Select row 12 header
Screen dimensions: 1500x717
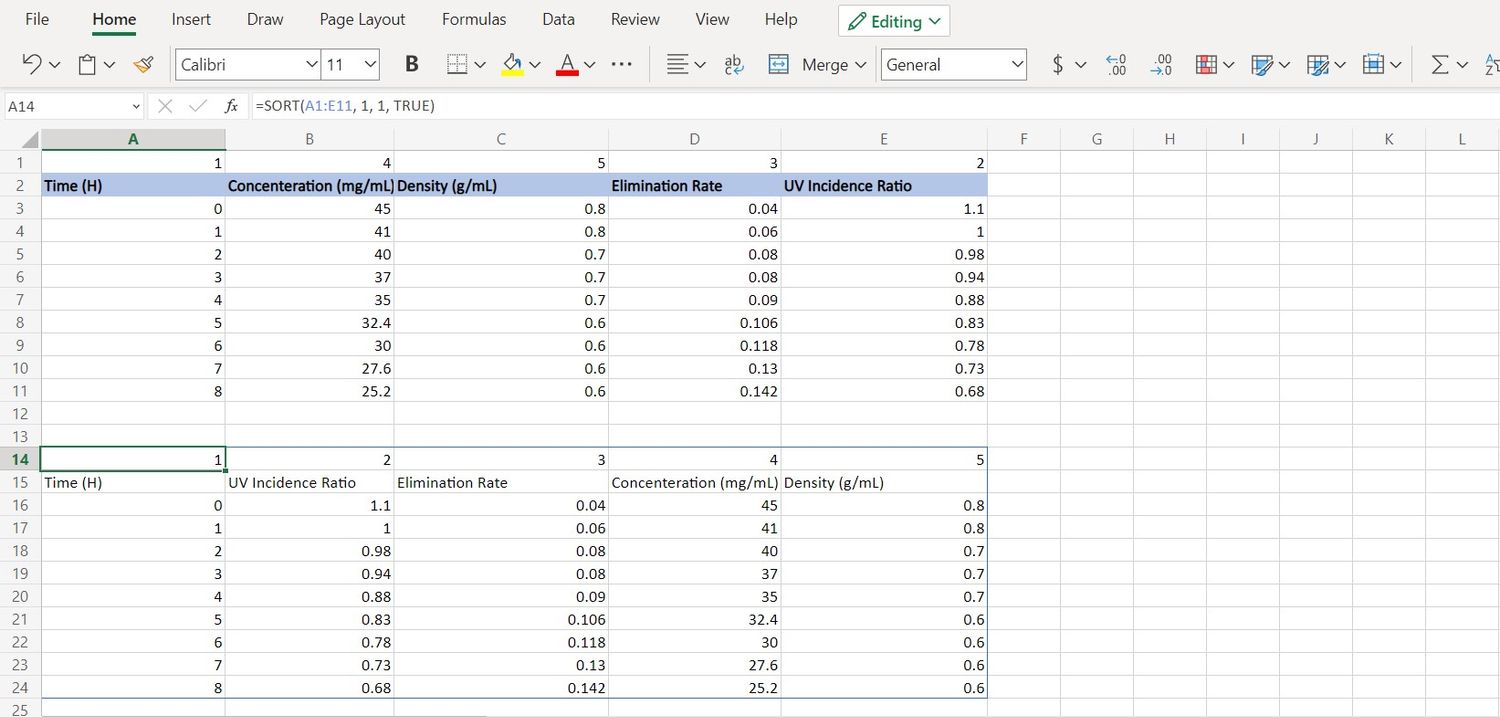(21, 413)
